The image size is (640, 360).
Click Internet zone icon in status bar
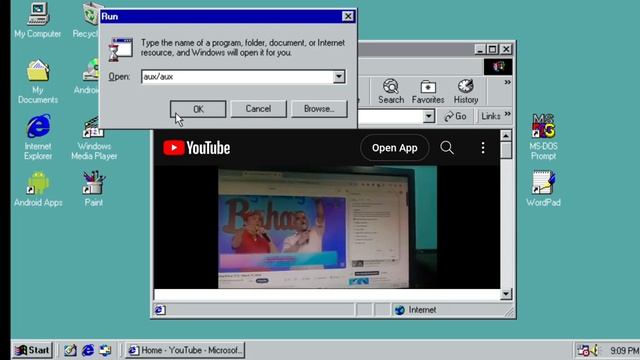point(400,310)
